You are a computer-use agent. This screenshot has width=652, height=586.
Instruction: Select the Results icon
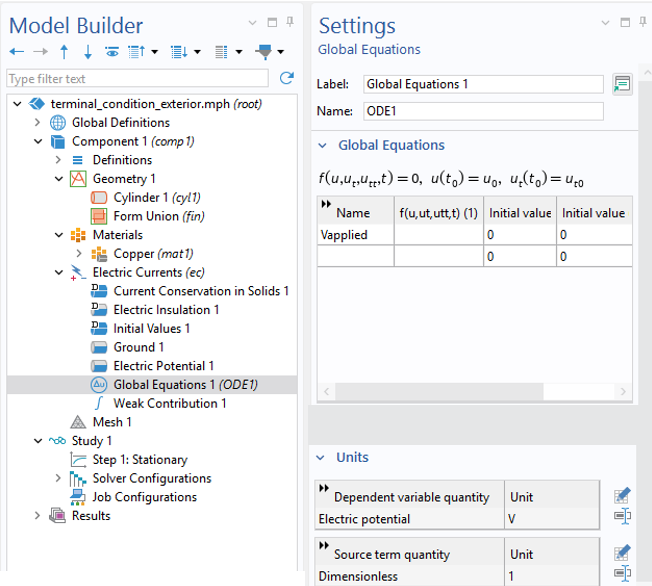[57, 516]
